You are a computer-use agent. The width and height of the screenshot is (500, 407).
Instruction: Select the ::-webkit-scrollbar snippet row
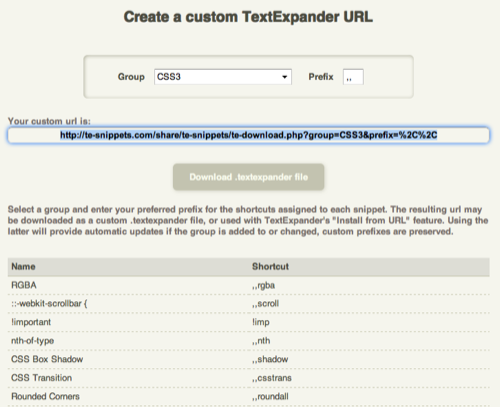tap(248, 304)
